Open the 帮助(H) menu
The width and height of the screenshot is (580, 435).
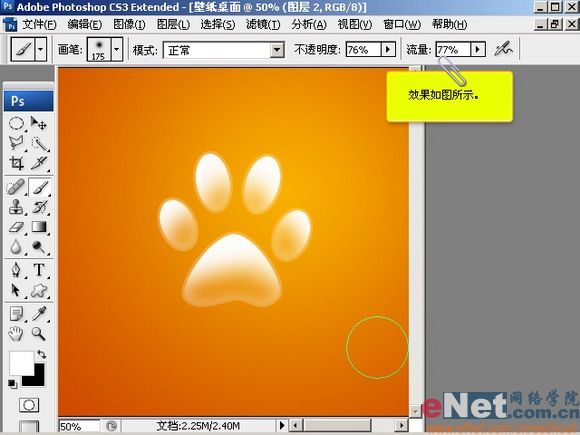(449, 25)
